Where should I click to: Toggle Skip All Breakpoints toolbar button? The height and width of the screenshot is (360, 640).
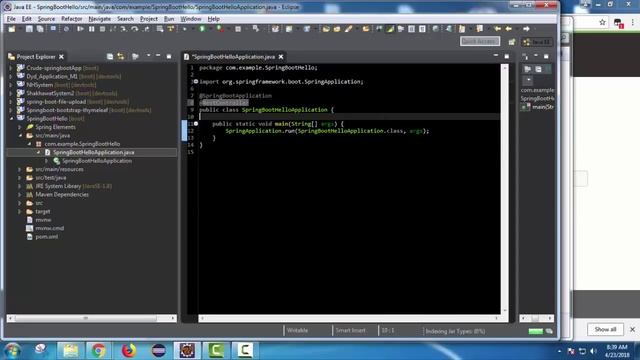point(66,29)
